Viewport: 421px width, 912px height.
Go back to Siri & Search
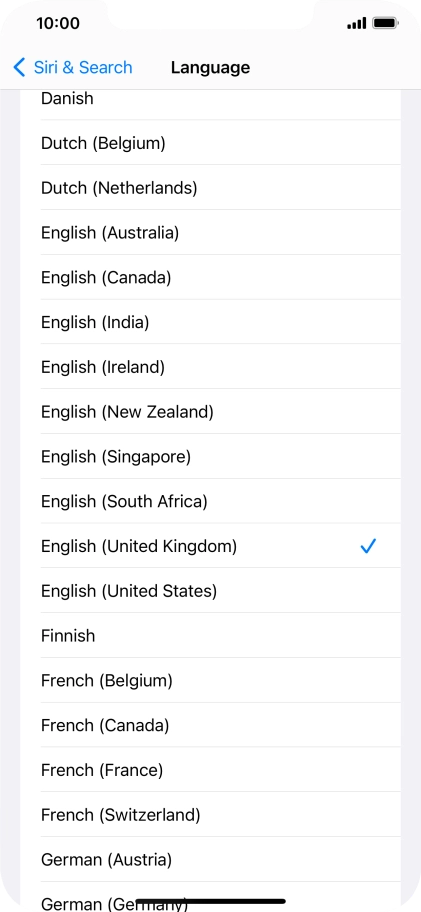point(73,67)
